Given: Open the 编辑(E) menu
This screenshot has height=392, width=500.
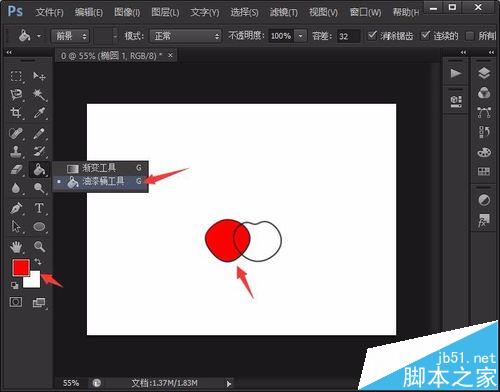Looking at the screenshot, I should [89, 13].
